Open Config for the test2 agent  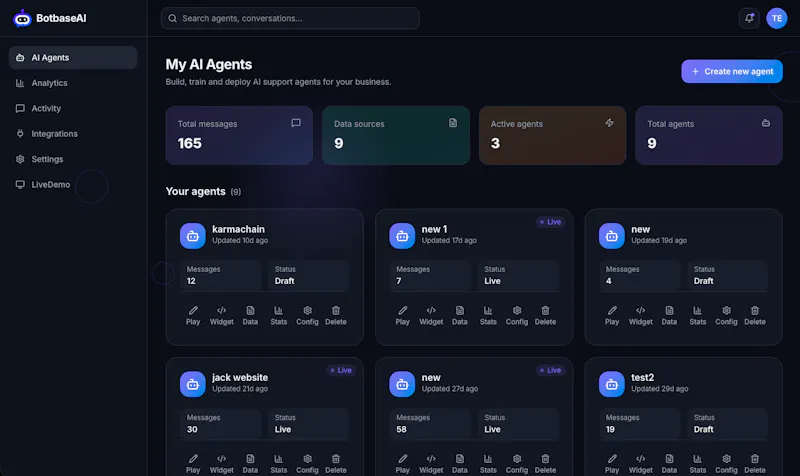(727, 464)
